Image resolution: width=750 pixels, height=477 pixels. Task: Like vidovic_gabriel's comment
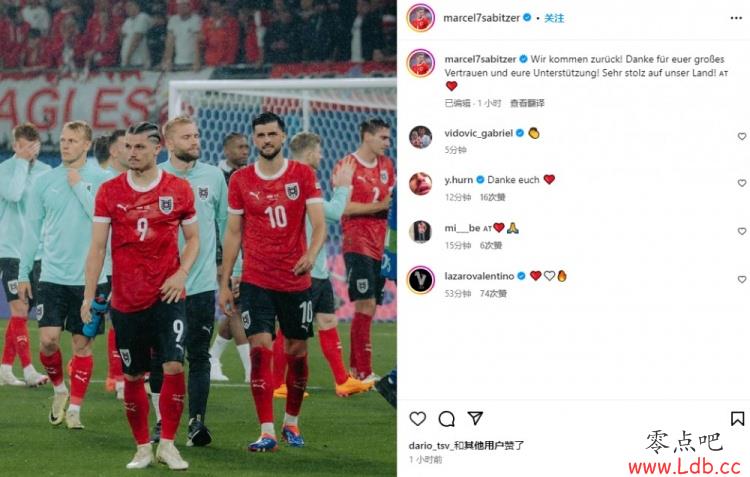click(742, 136)
